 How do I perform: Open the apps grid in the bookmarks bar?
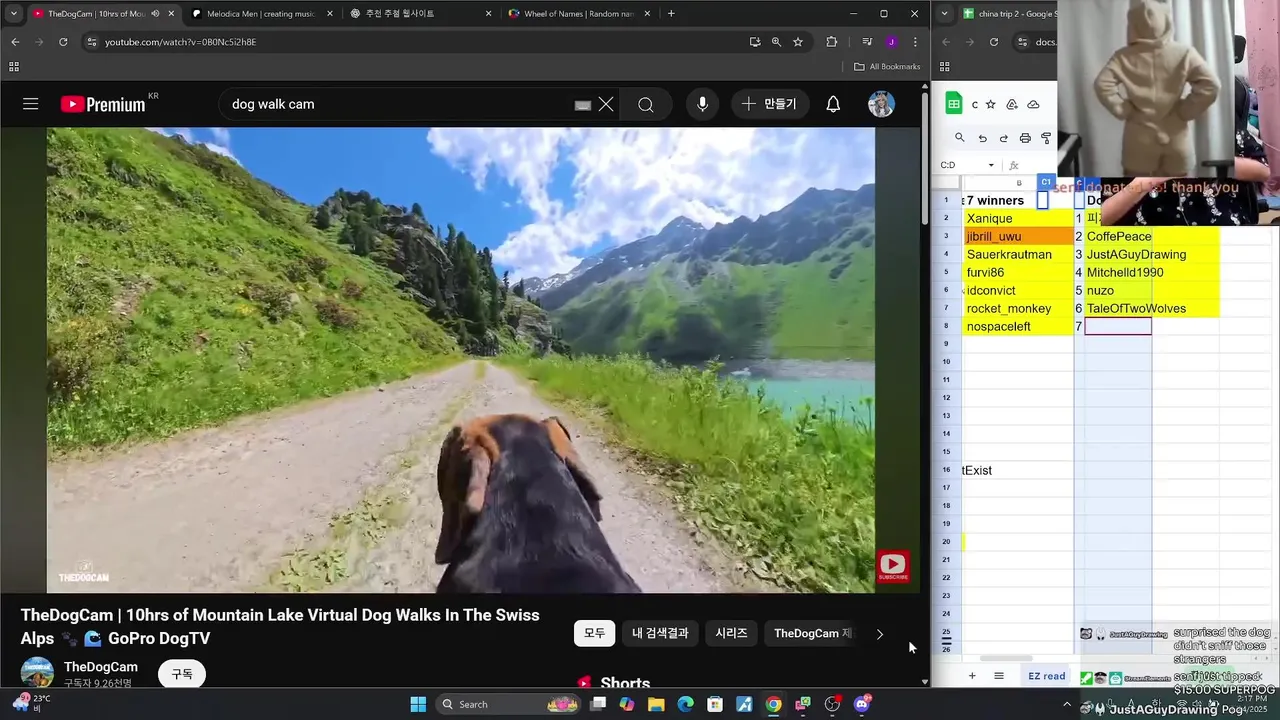[14, 67]
